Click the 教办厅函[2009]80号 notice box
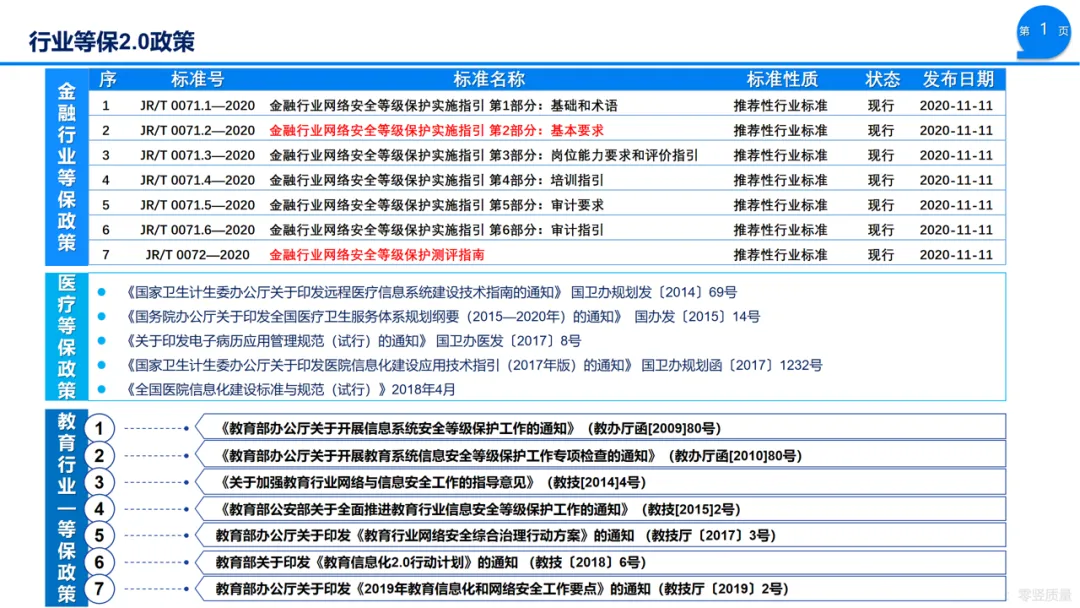 601,427
